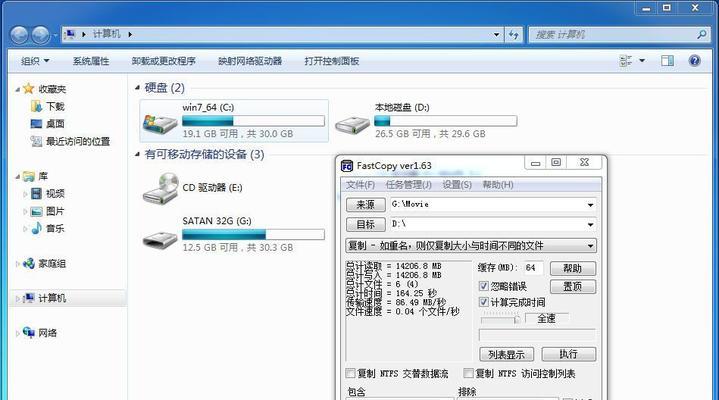Click the Explorer back navigation arrow

(19, 34)
